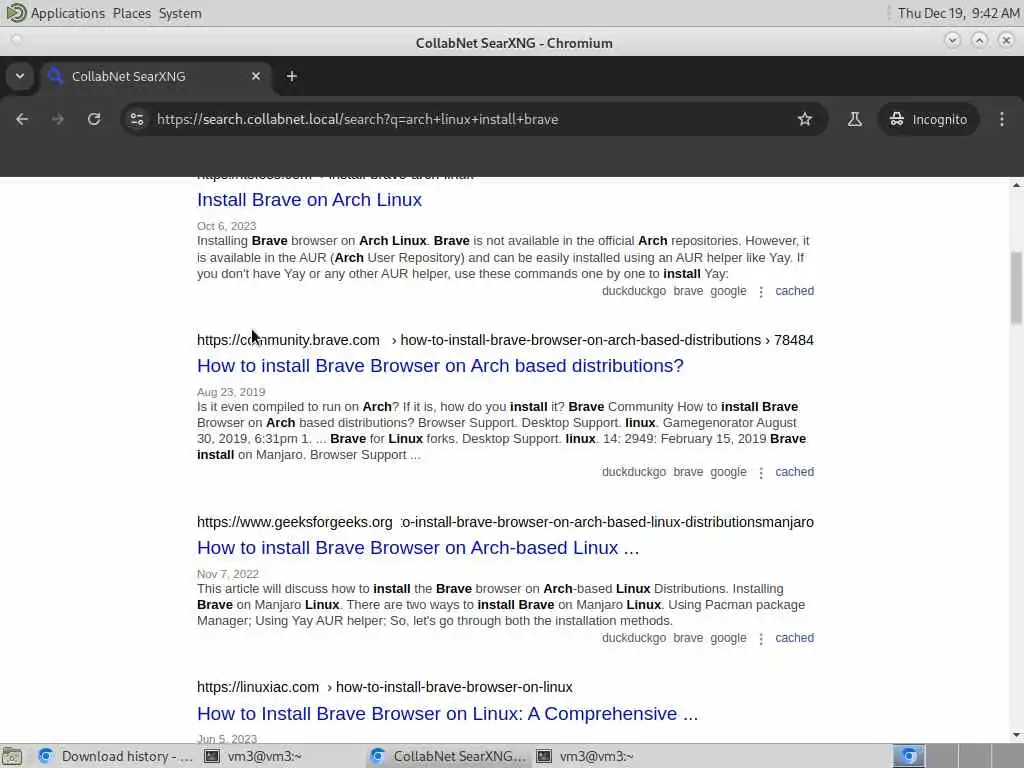Open the Incognito indicator button
1024x768 pixels.
click(x=928, y=119)
